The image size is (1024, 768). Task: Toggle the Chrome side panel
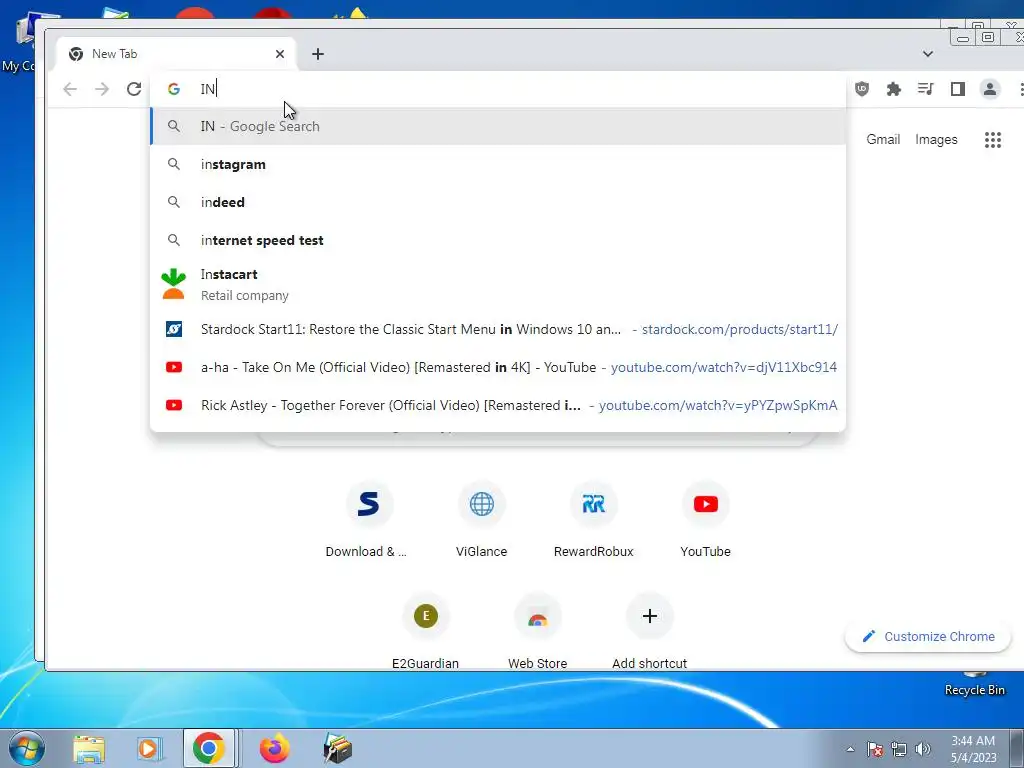coord(957,89)
